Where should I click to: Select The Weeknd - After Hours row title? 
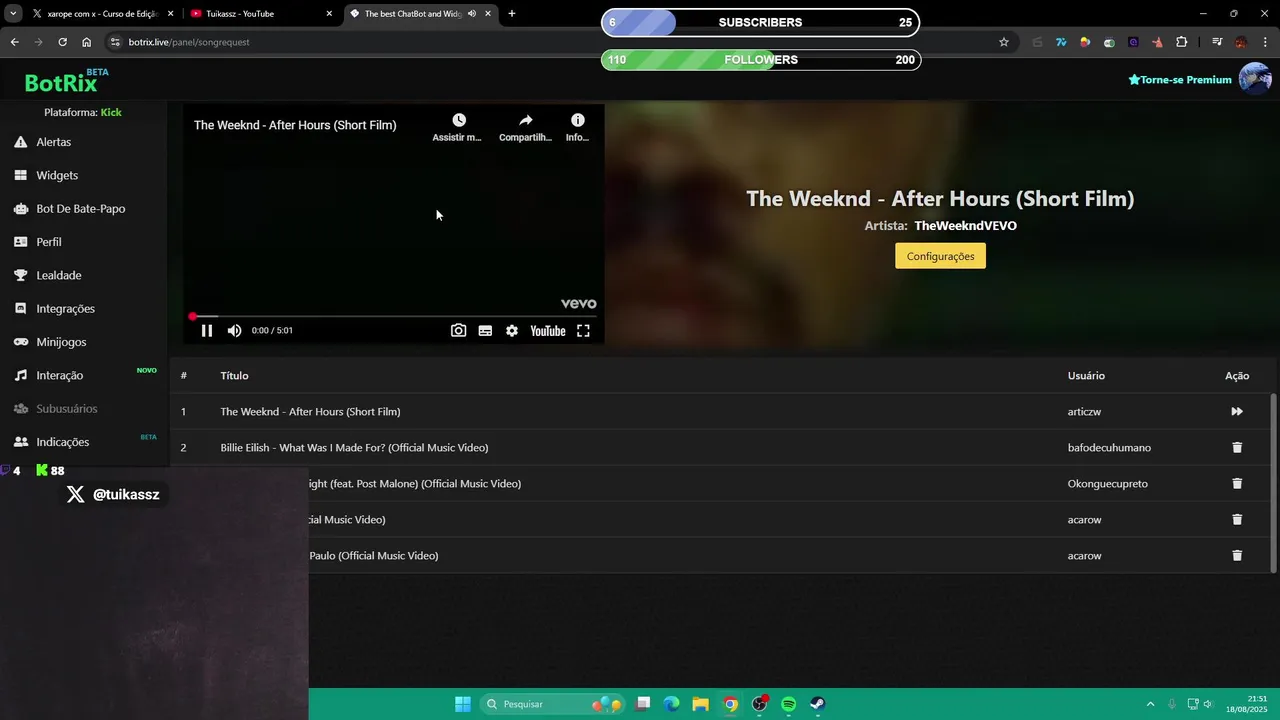click(310, 412)
